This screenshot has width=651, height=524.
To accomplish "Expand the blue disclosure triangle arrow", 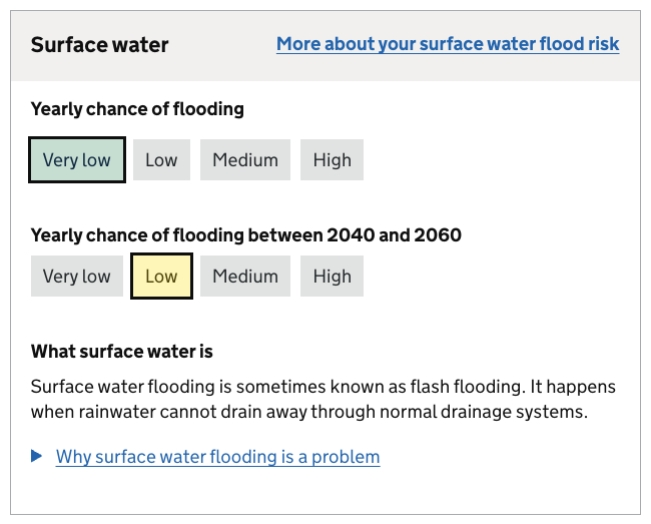I will tap(37, 456).
